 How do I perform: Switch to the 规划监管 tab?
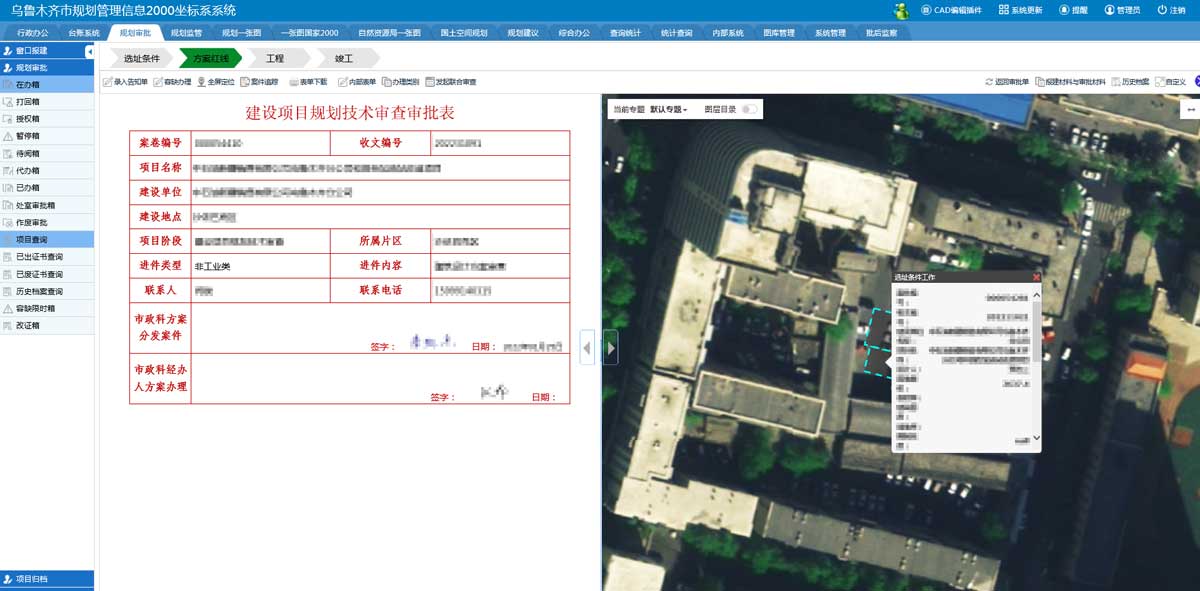point(186,33)
